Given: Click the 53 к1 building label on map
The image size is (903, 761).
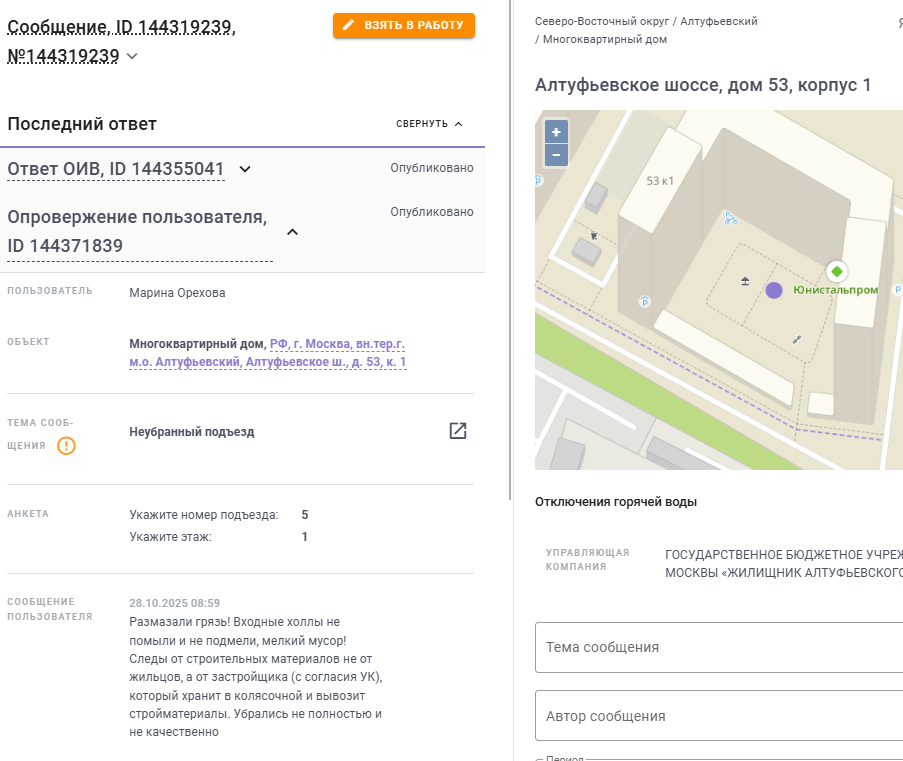Looking at the screenshot, I should point(661,181).
